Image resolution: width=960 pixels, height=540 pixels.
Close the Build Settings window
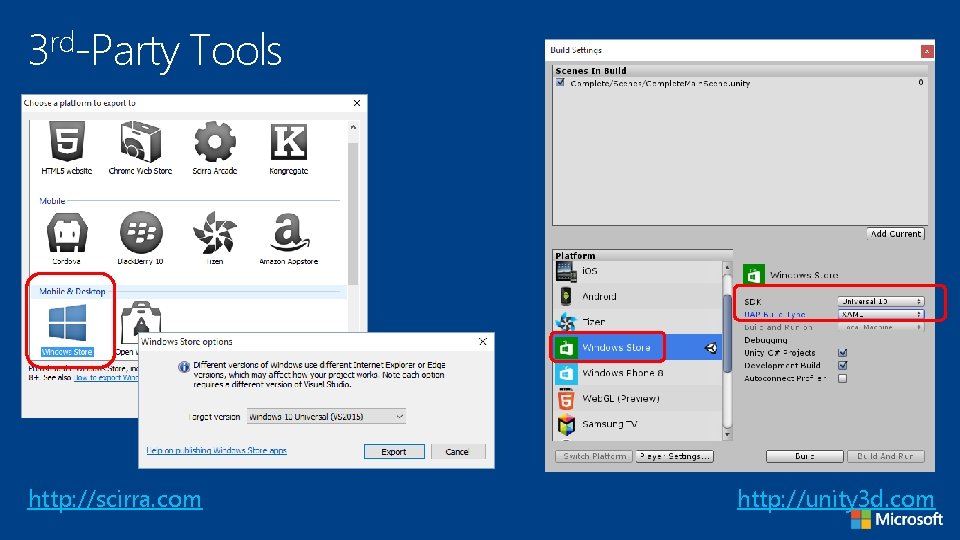click(927, 51)
